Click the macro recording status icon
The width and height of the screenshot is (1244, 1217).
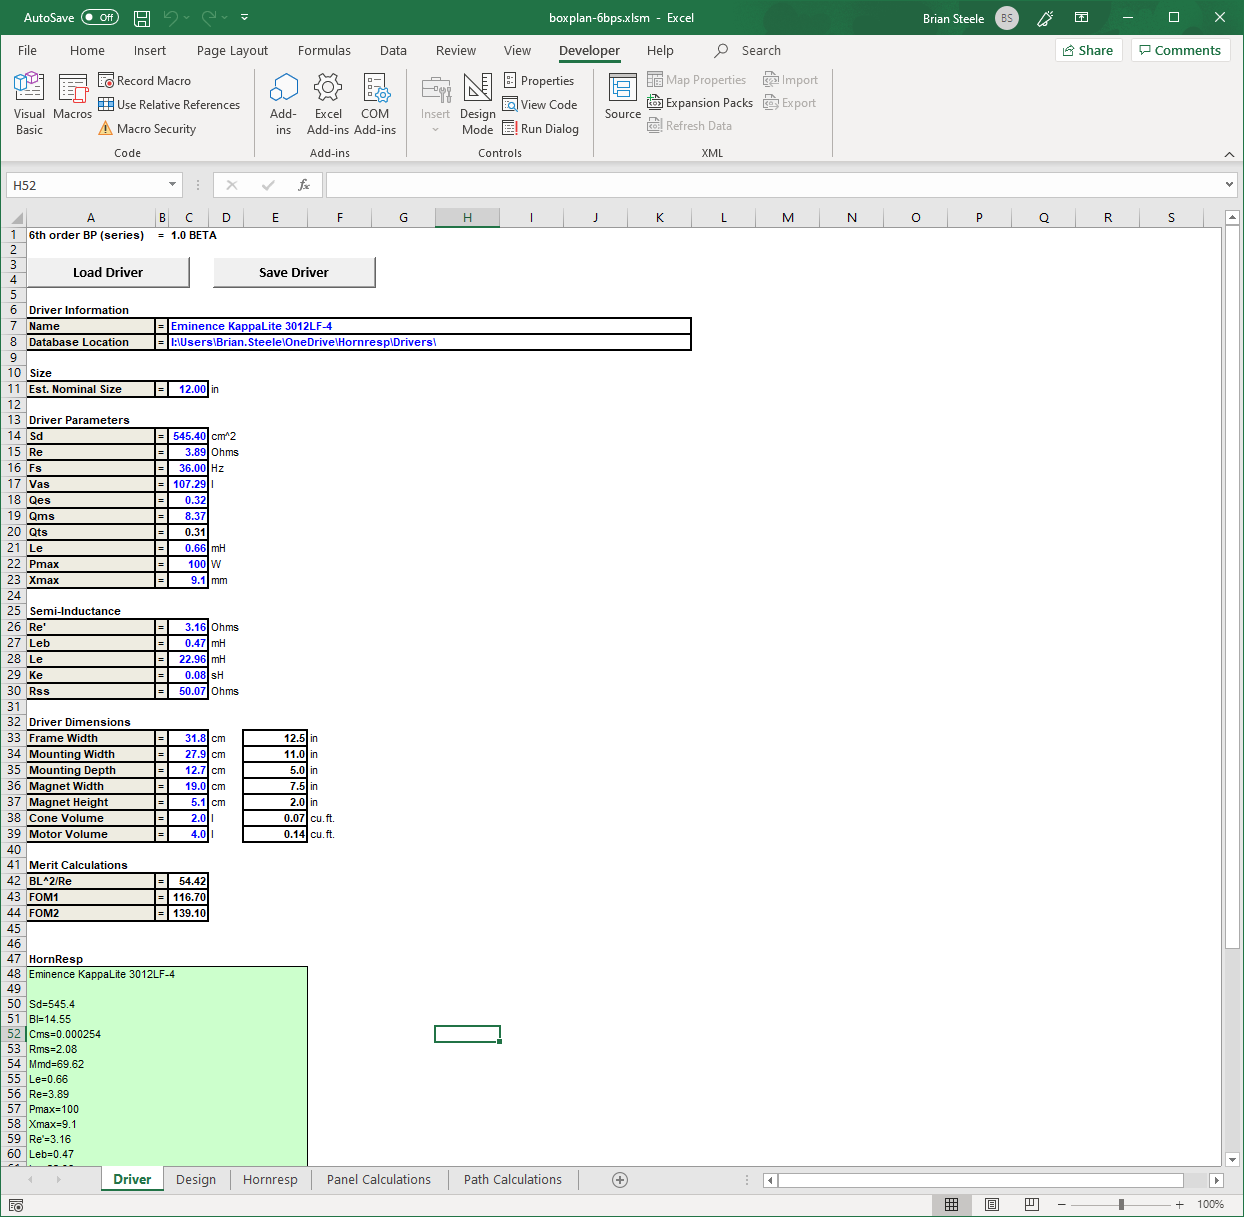(16, 1205)
